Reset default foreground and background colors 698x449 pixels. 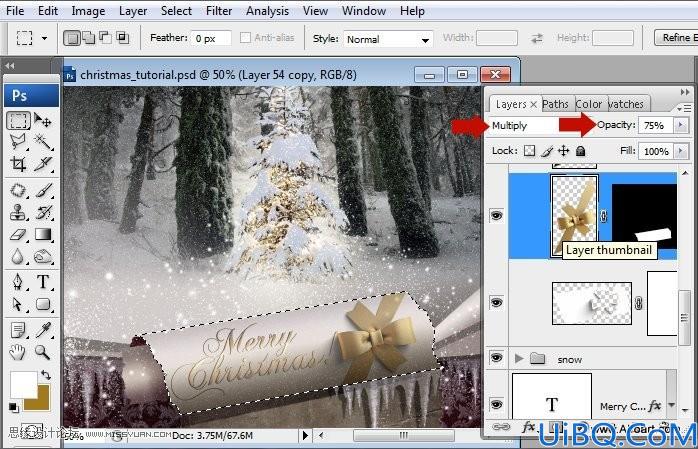(13, 407)
